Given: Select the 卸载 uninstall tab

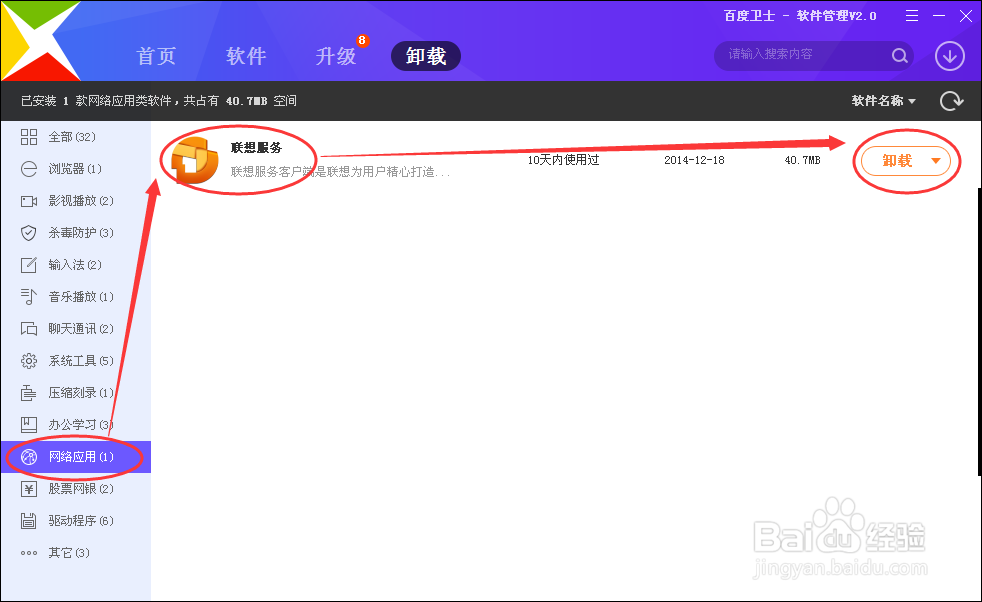Looking at the screenshot, I should pos(426,56).
